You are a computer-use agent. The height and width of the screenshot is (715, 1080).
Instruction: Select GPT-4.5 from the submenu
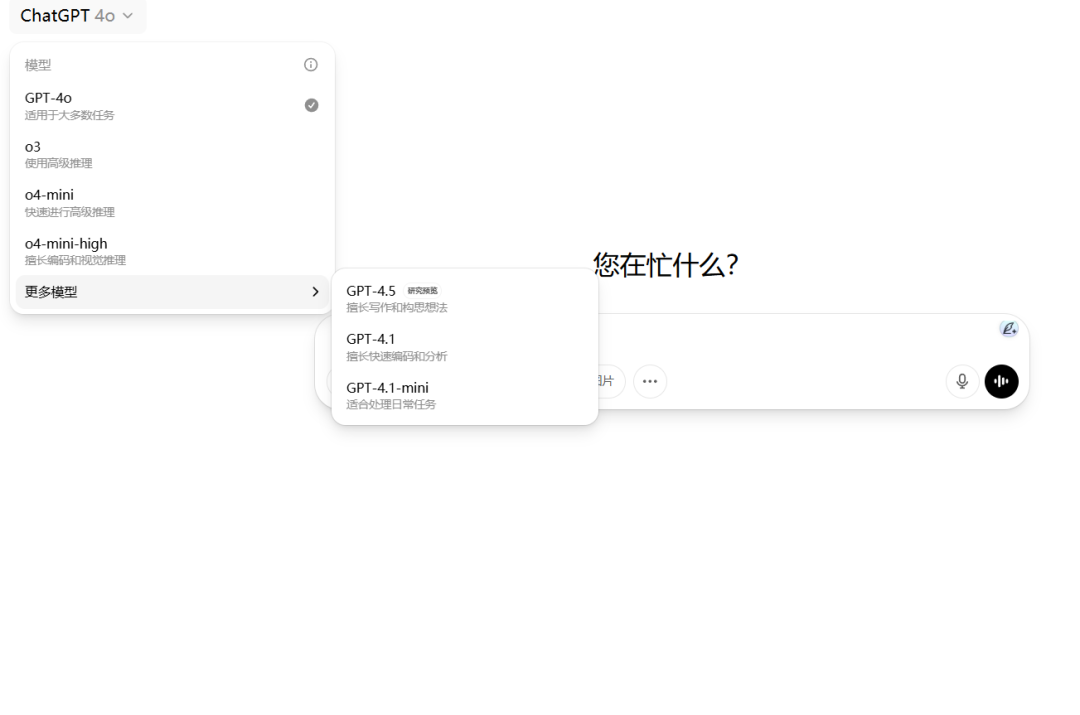[465, 298]
